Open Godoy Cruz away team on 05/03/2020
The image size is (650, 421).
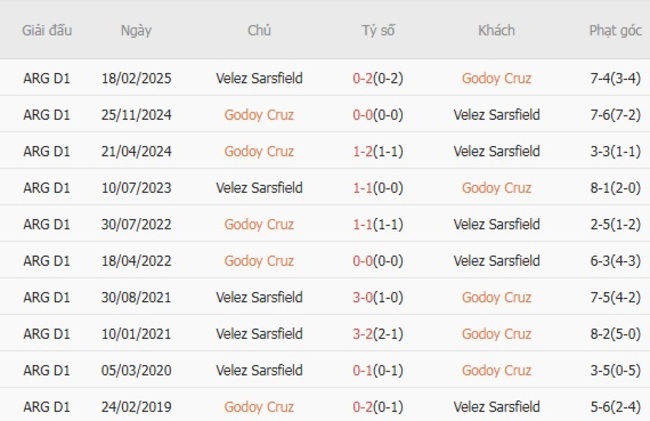496,370
